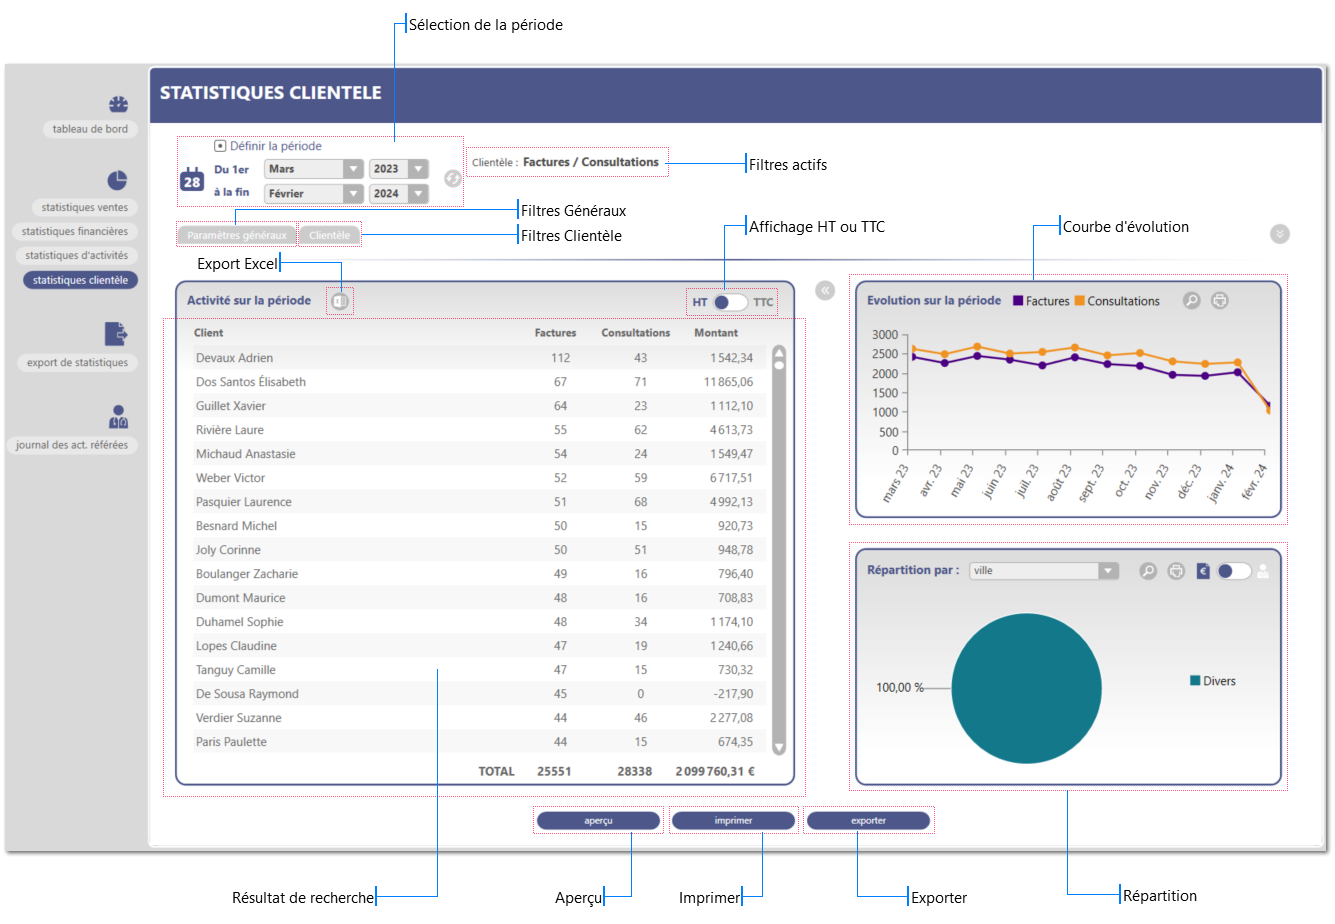The height and width of the screenshot is (924, 1335).
Task: Zoom the Evolution chart with magnifier icon
Action: pos(1191,300)
